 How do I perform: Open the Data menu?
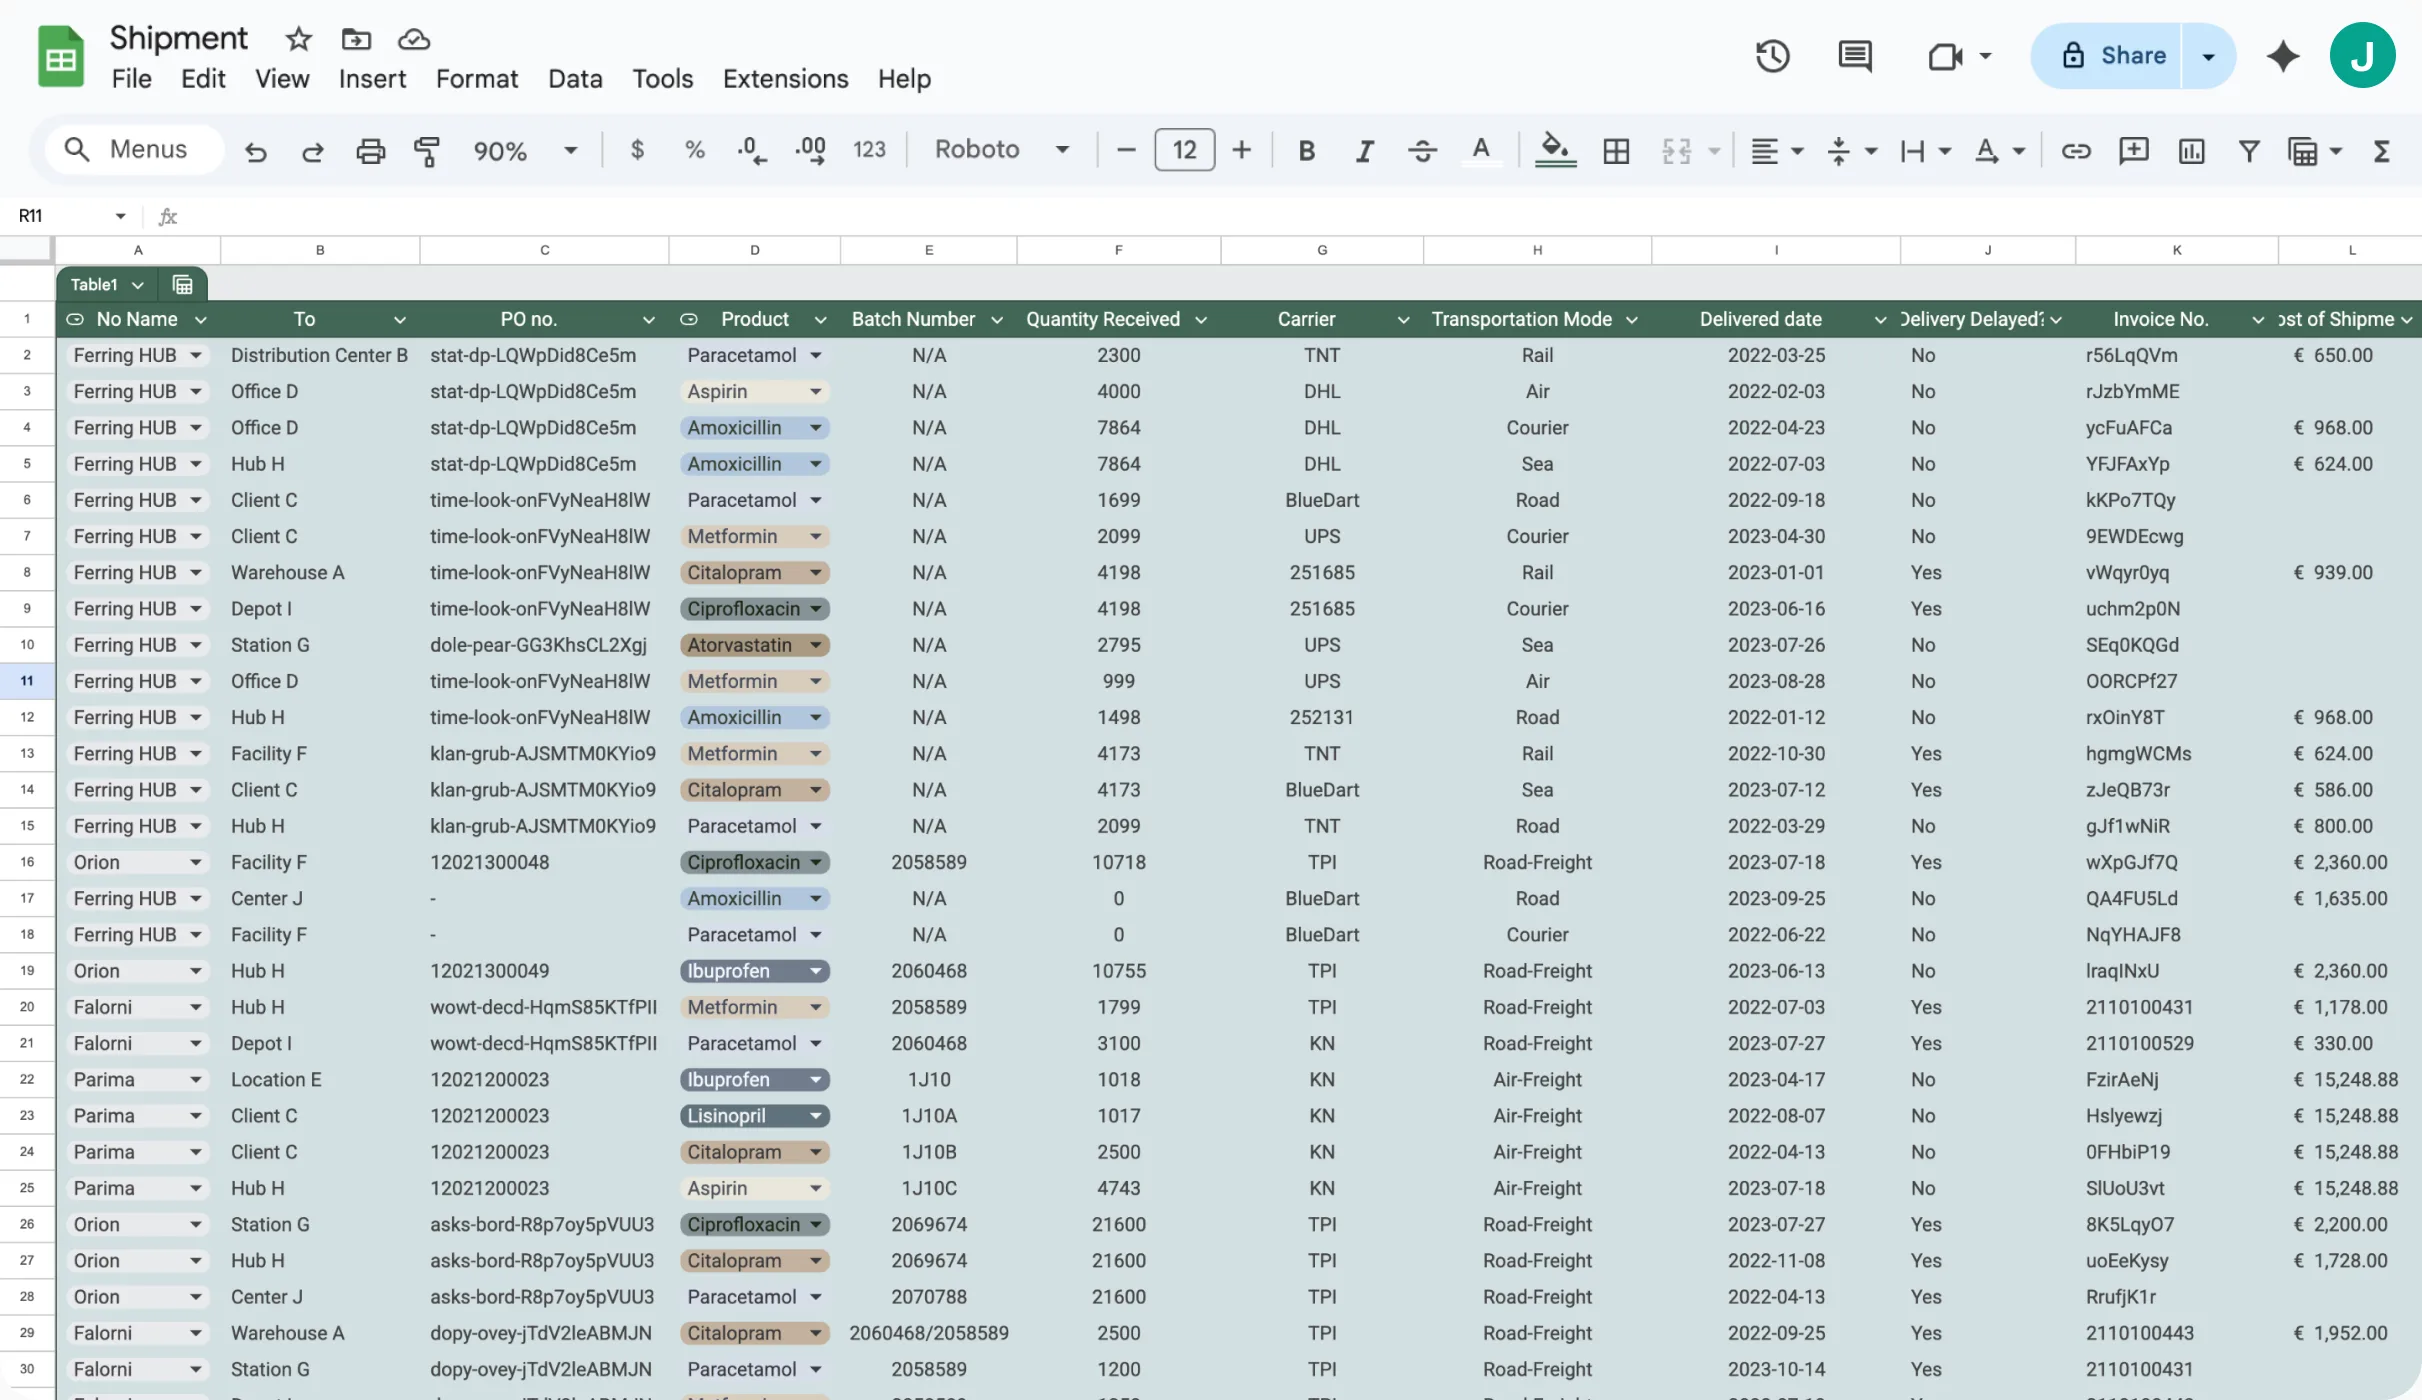point(575,78)
